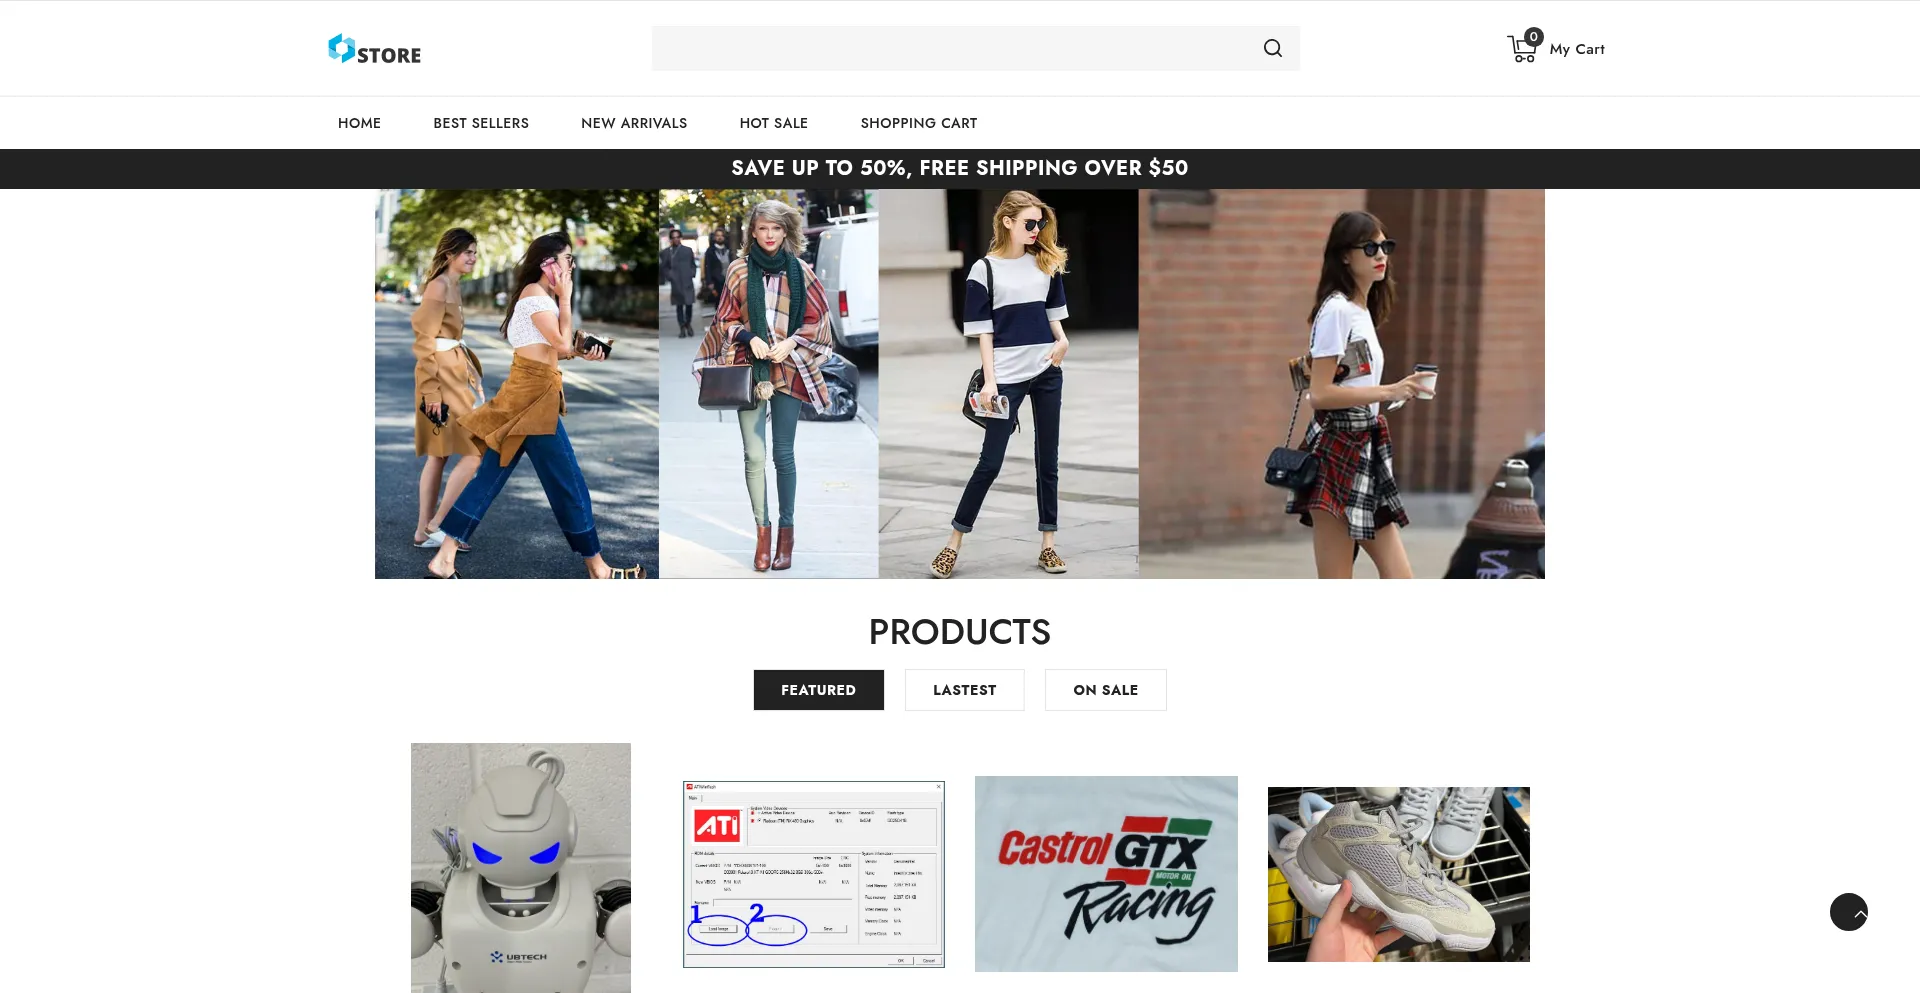Open the Best Sellers menu
The image size is (1920, 993).
pyautogui.click(x=481, y=123)
